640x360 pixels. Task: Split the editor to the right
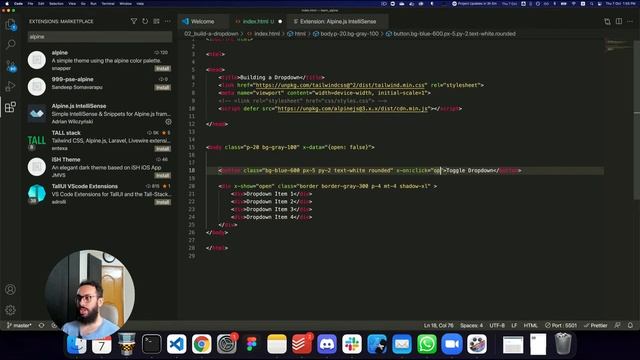[x=619, y=21]
